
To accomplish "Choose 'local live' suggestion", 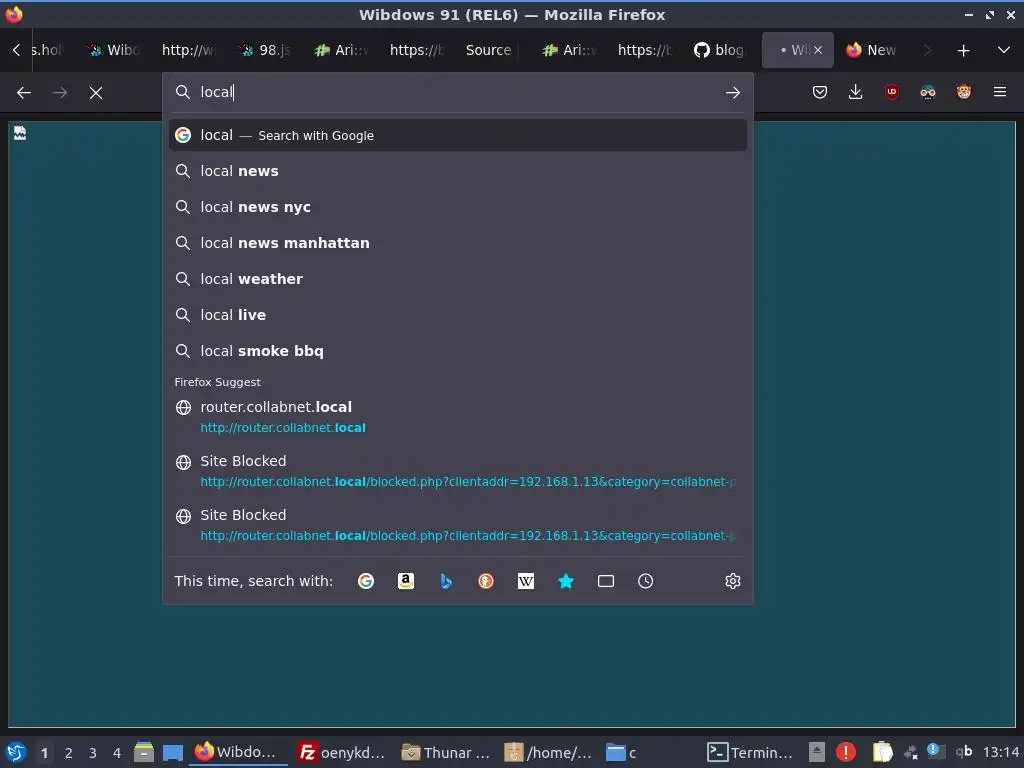I will point(458,315).
